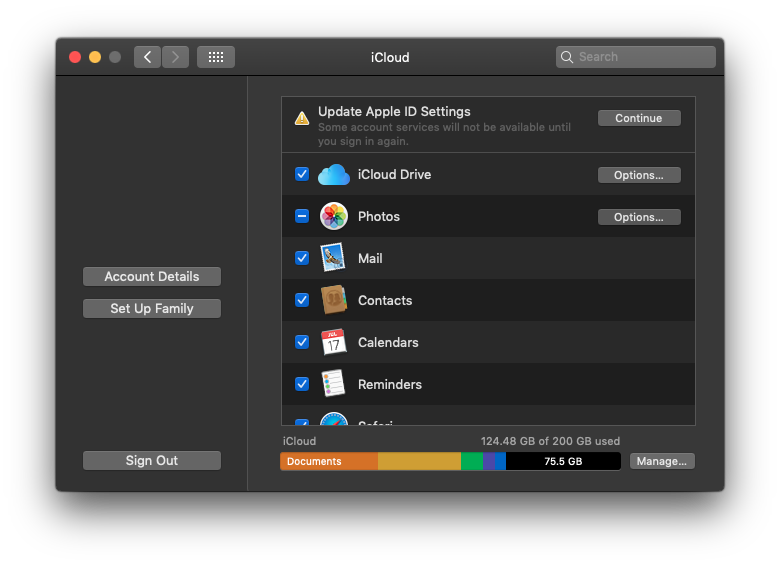Viewport: 780px width, 565px height.
Task: Open iCloud Drive Options
Action: [639, 175]
